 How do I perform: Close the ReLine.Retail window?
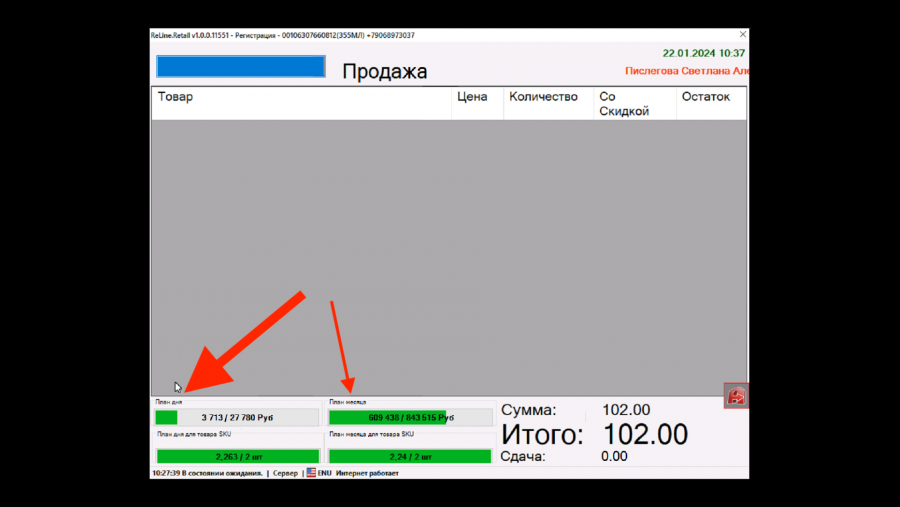pyautogui.click(x=742, y=35)
